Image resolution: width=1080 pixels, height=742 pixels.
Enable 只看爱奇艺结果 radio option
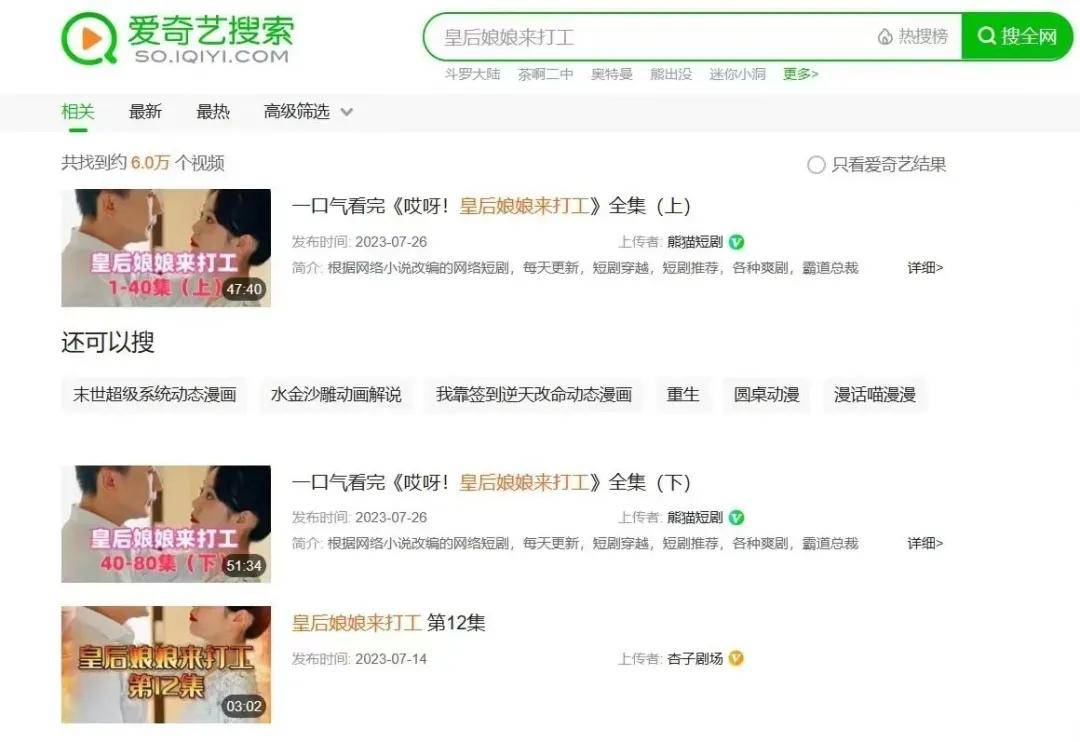click(816, 165)
